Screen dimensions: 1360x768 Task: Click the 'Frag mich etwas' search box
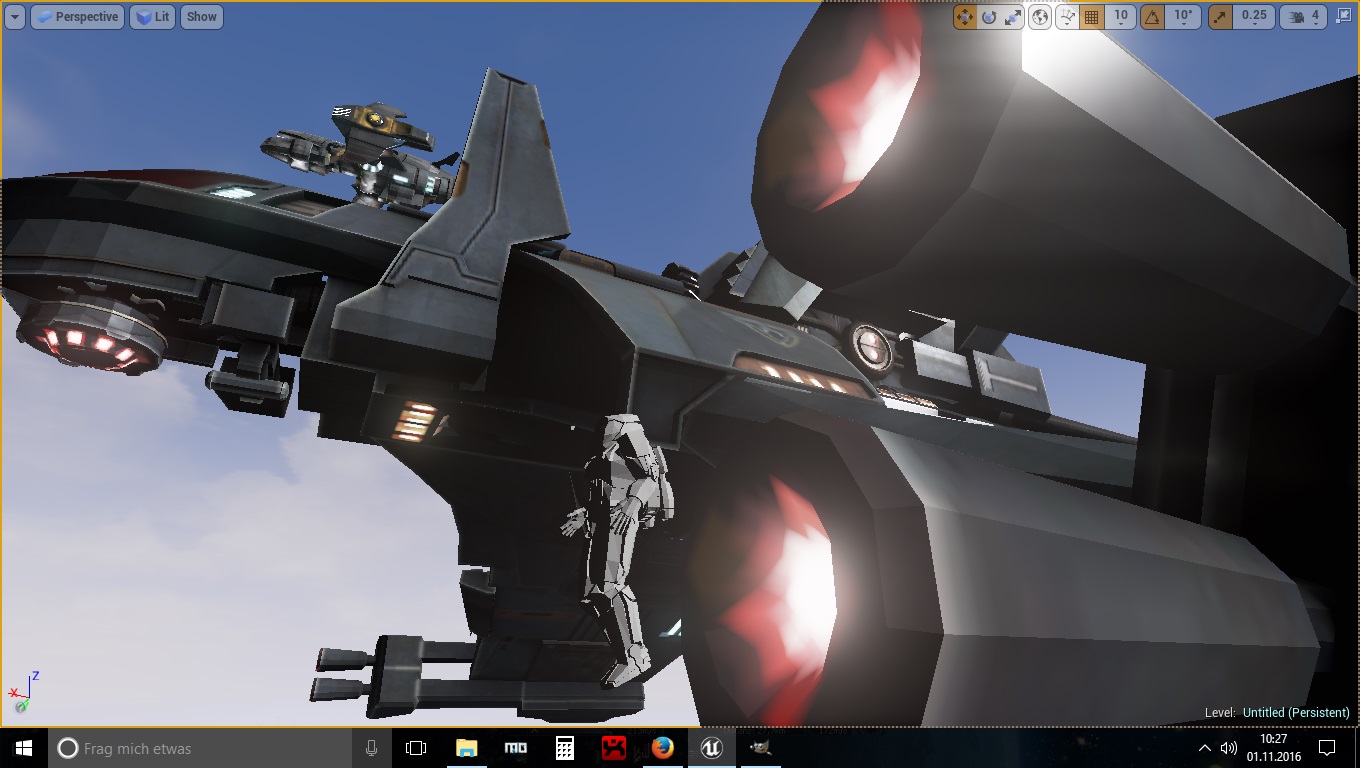click(200, 748)
